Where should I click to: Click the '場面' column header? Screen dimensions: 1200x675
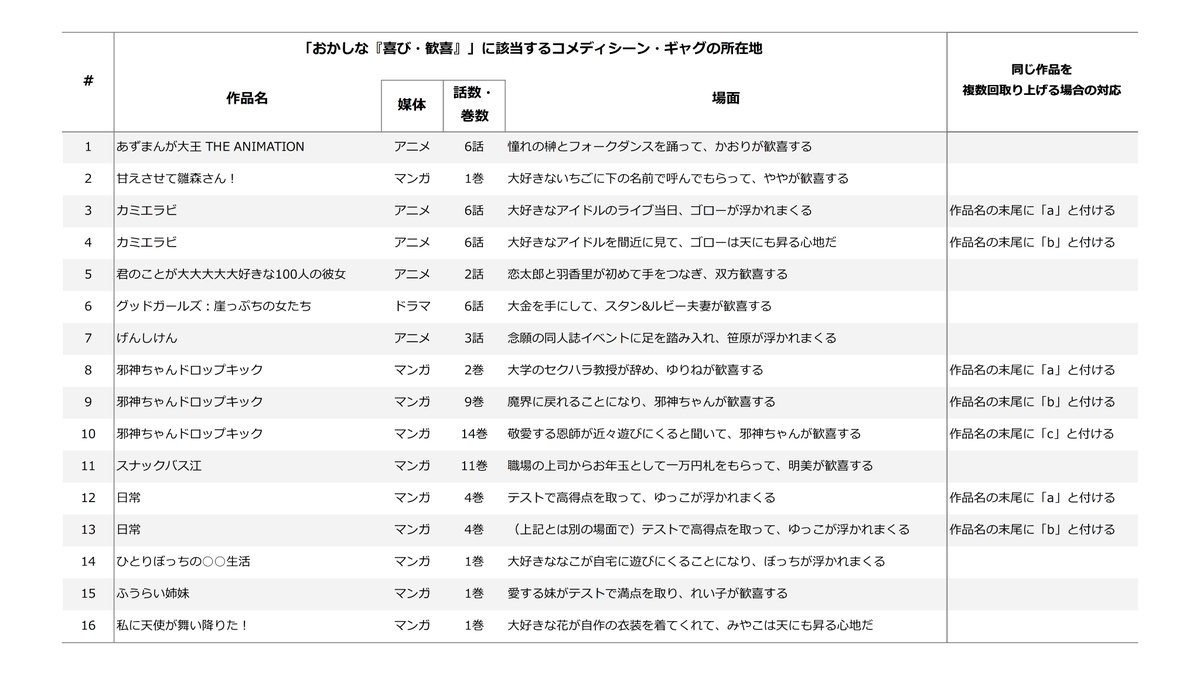click(725, 100)
